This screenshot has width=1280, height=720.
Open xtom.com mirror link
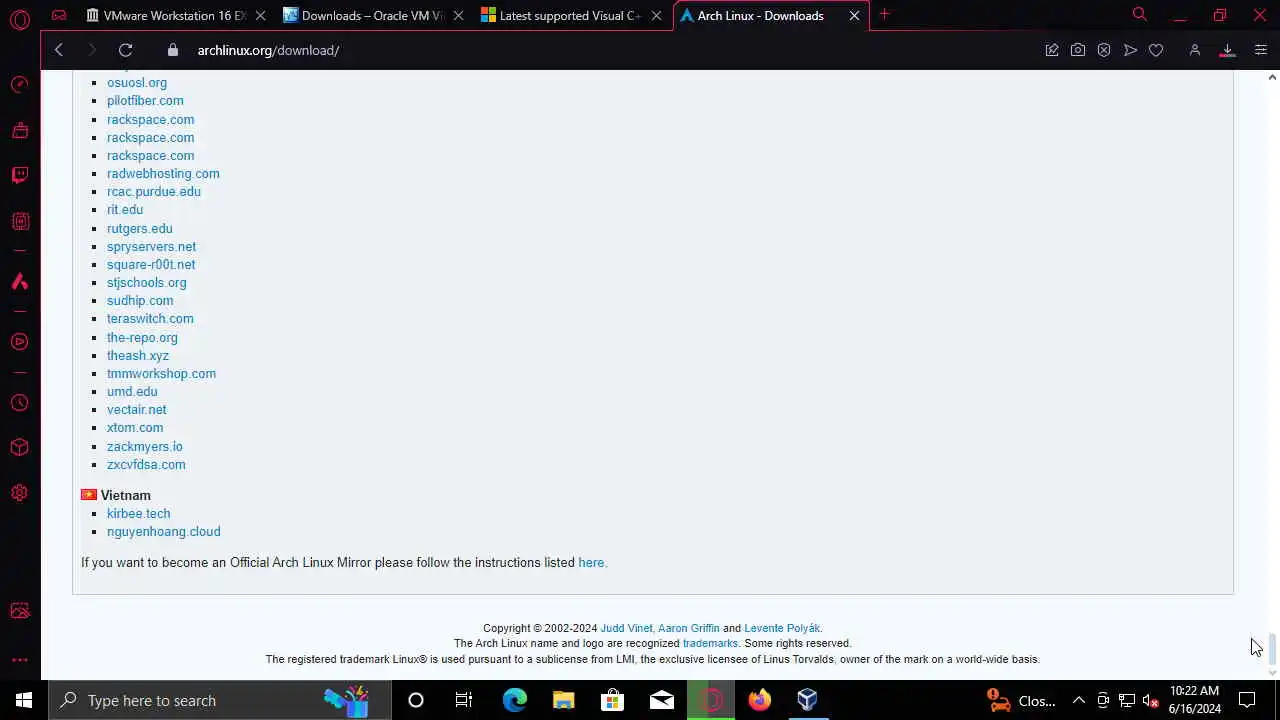[x=135, y=428]
